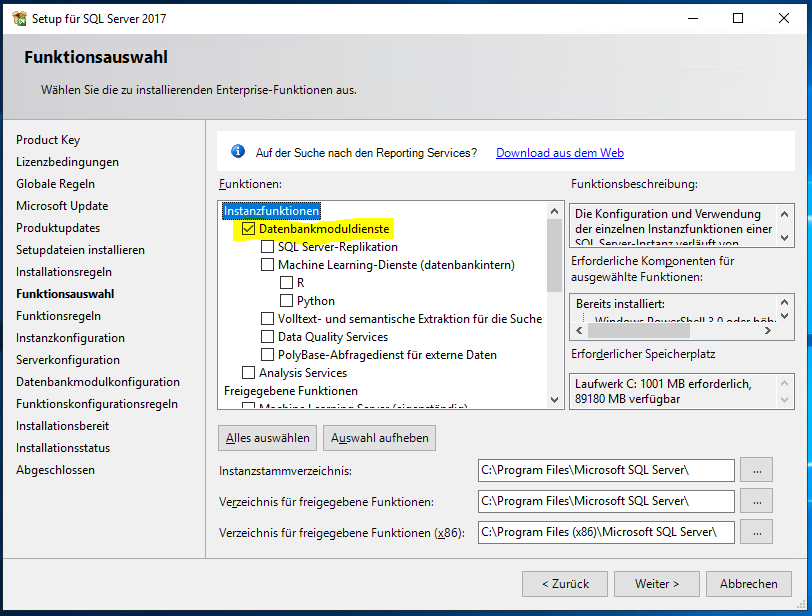This screenshot has width=812, height=616.
Task: Click down arrow in Bereits installiert box
Action: coord(785,316)
